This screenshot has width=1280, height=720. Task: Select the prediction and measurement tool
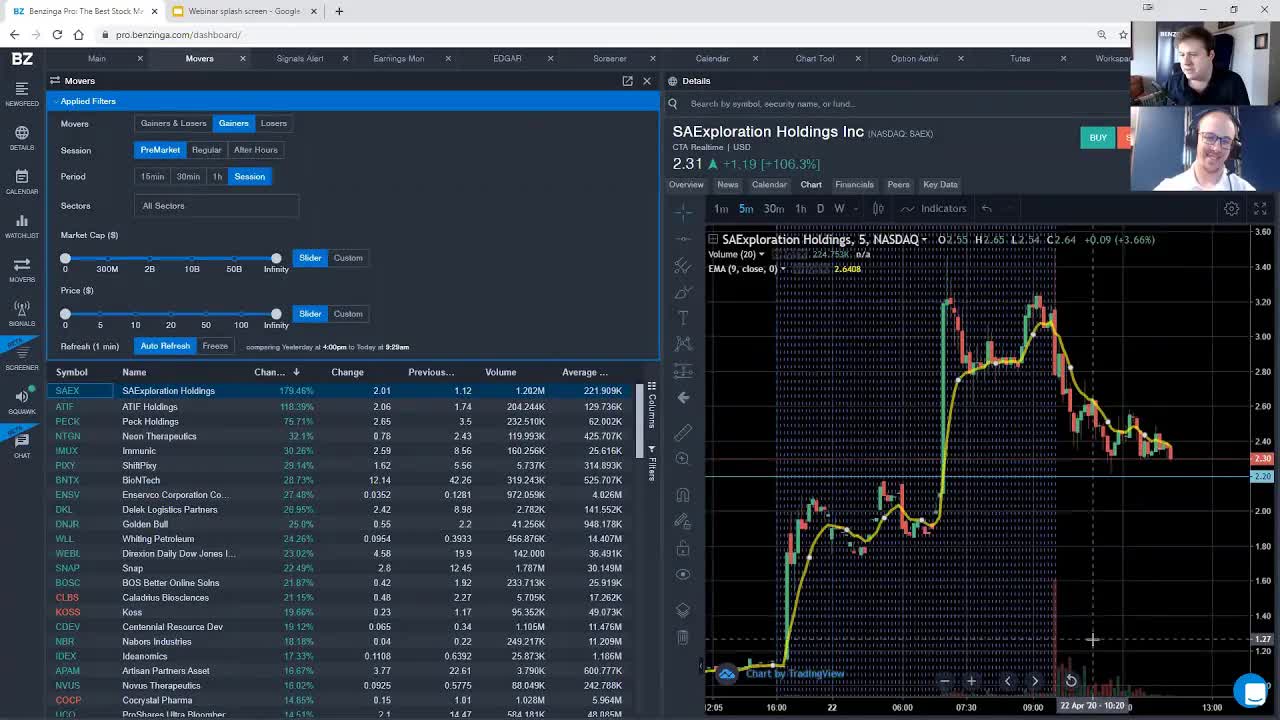(683, 371)
